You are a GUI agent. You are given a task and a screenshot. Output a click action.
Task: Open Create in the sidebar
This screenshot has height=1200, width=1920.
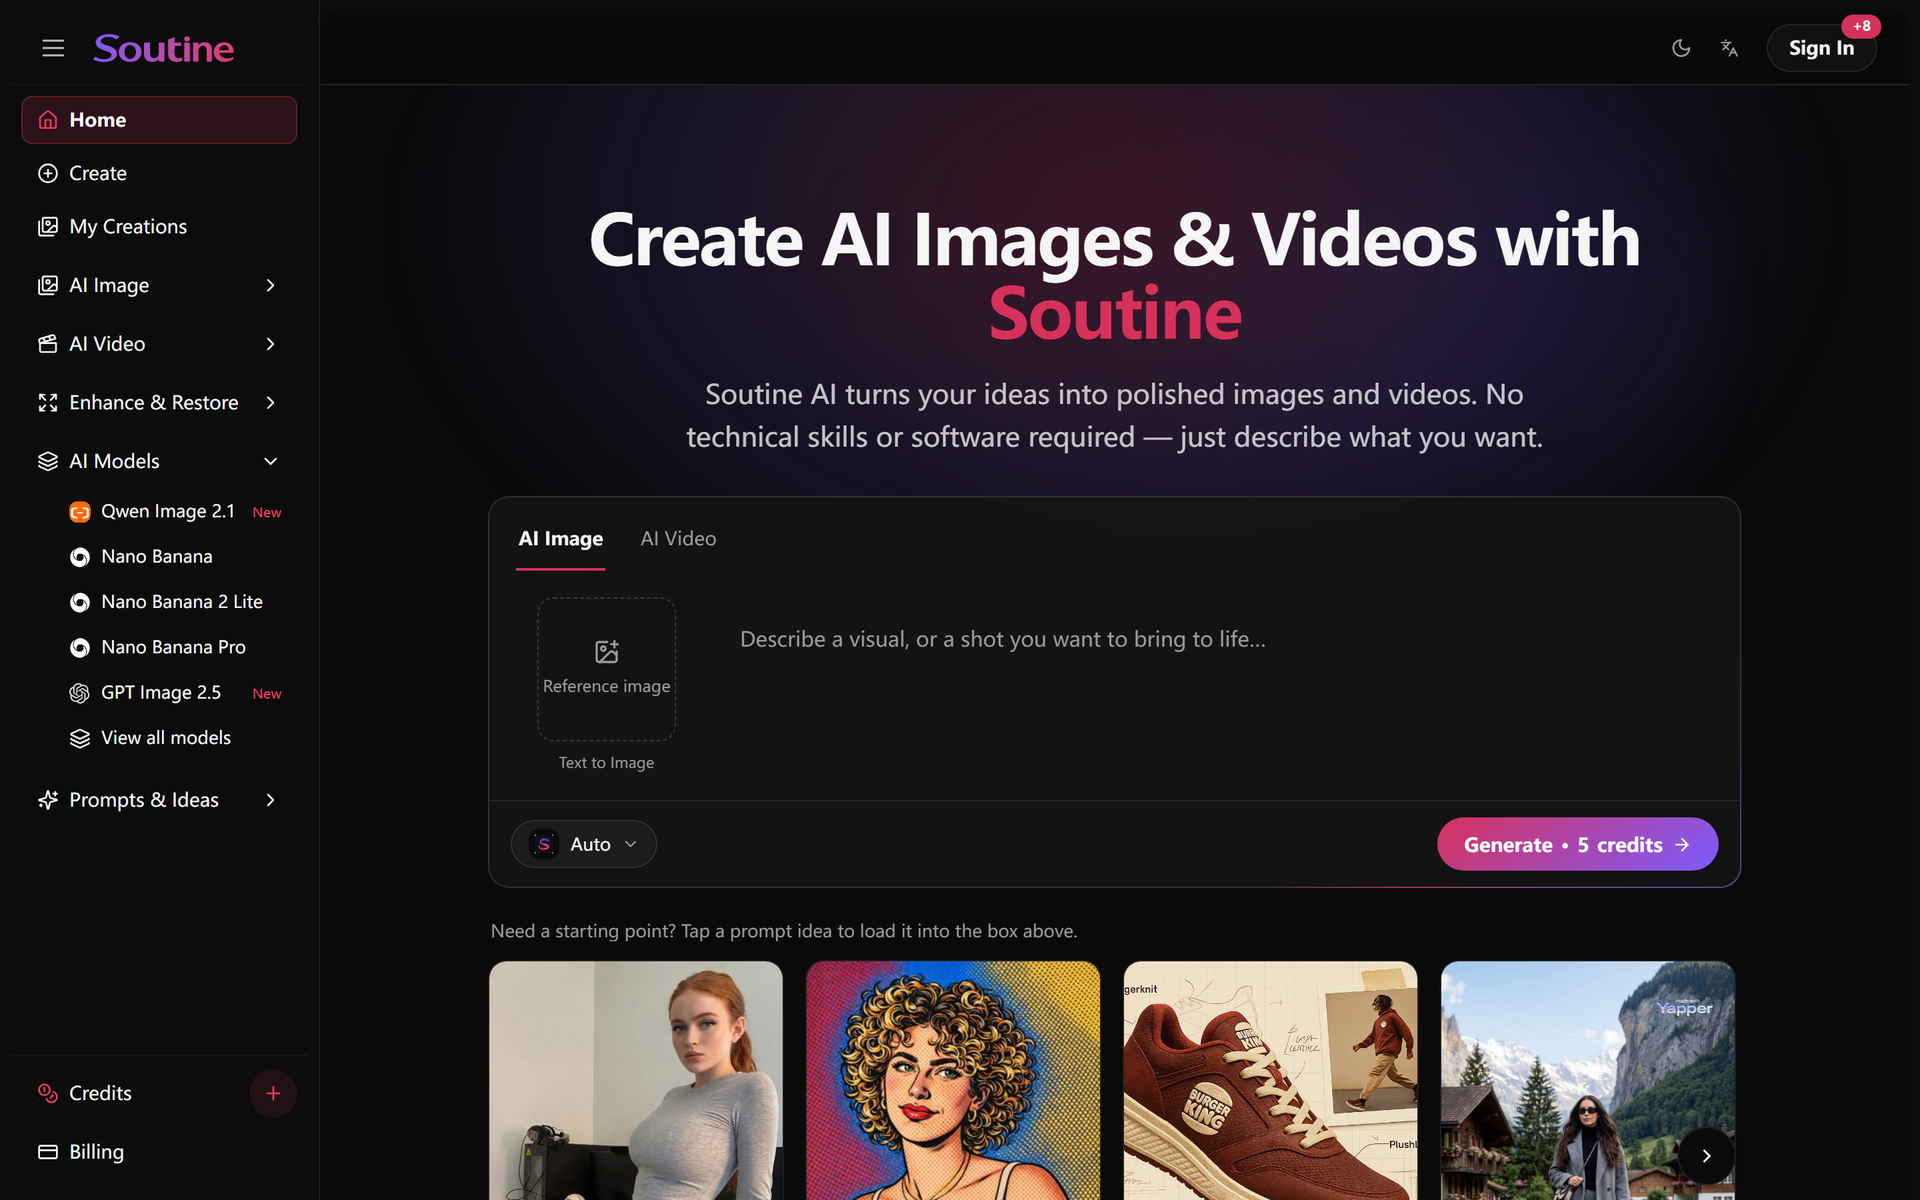[159, 173]
